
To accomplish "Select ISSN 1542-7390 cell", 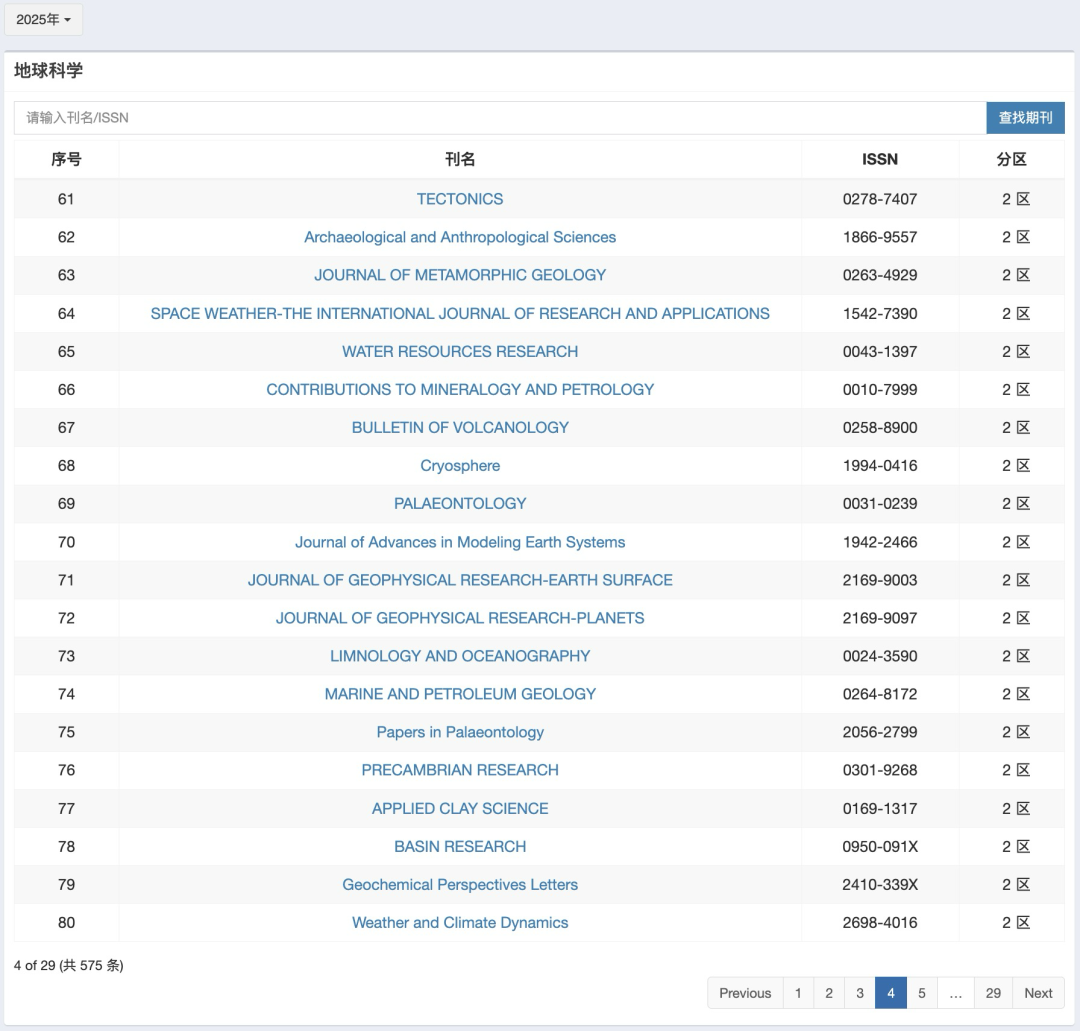I will [x=880, y=313].
